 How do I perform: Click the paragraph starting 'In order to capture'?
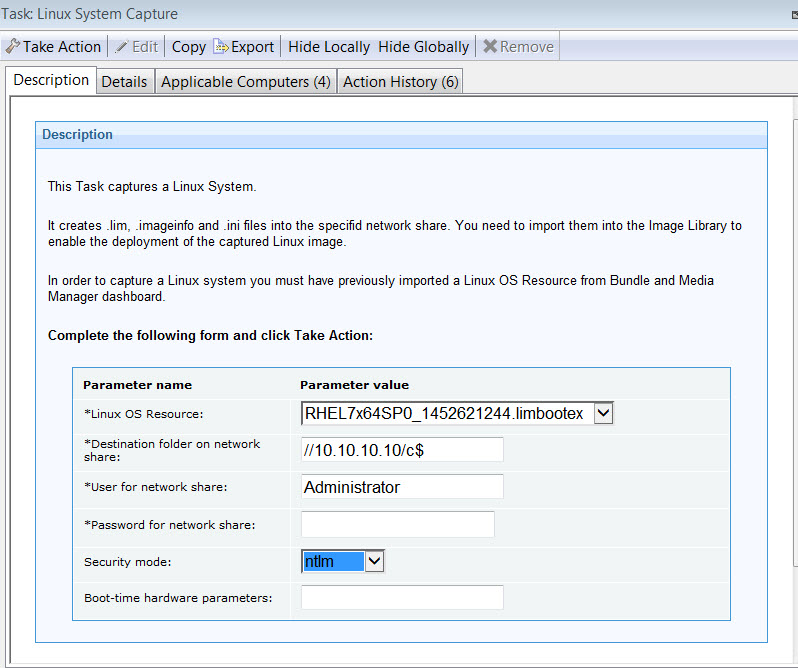[381, 288]
